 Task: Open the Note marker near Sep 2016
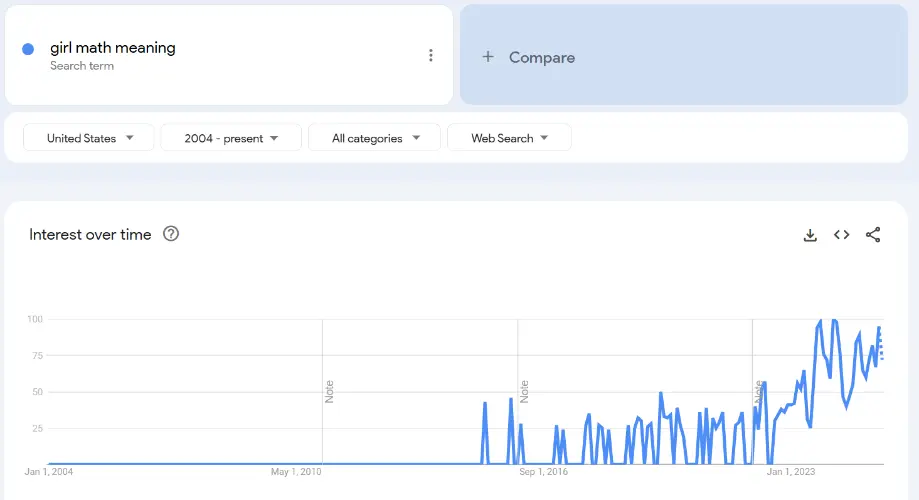524,392
